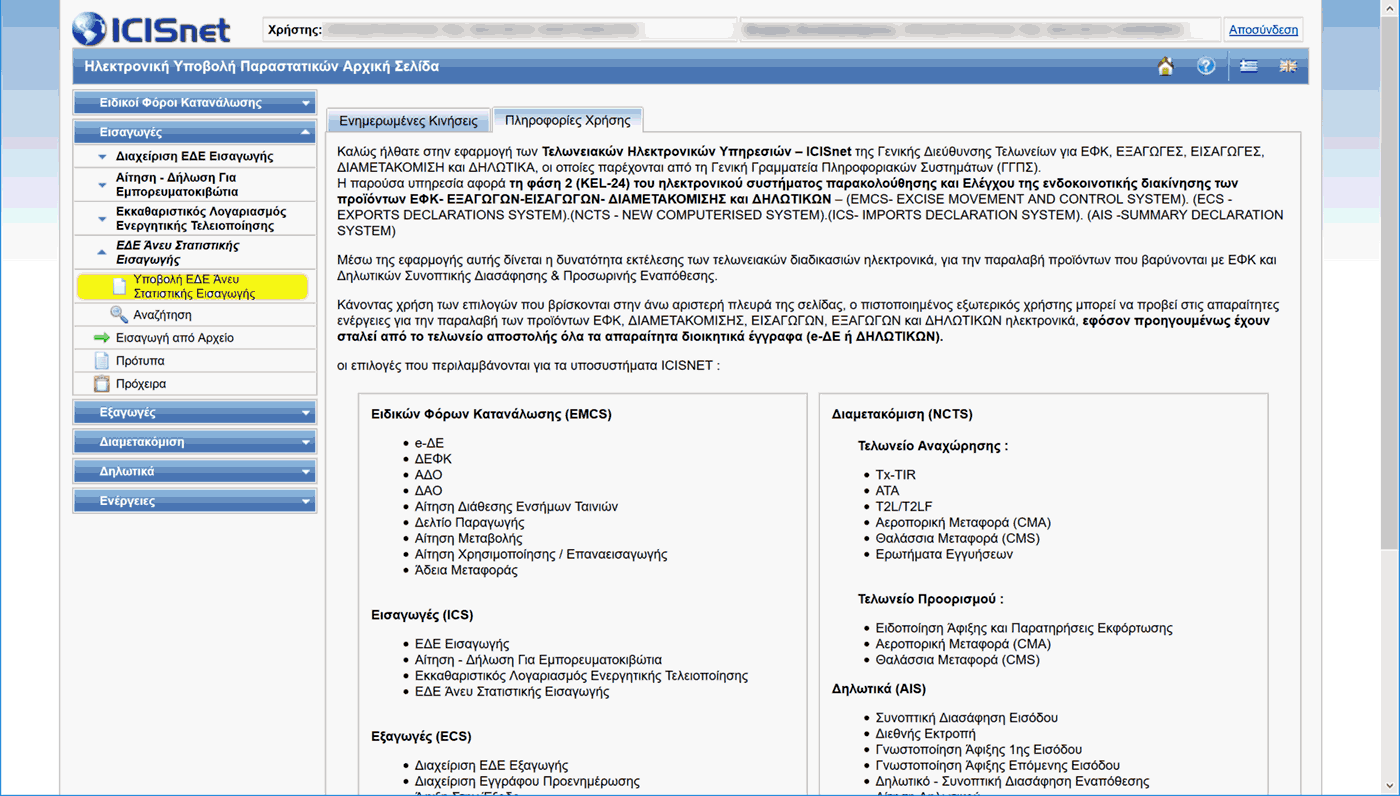Switch language with the Greek flag icon

coord(1249,66)
